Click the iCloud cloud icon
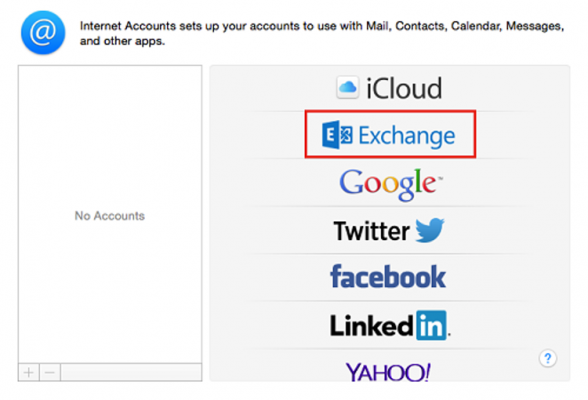The image size is (588, 400). point(348,88)
